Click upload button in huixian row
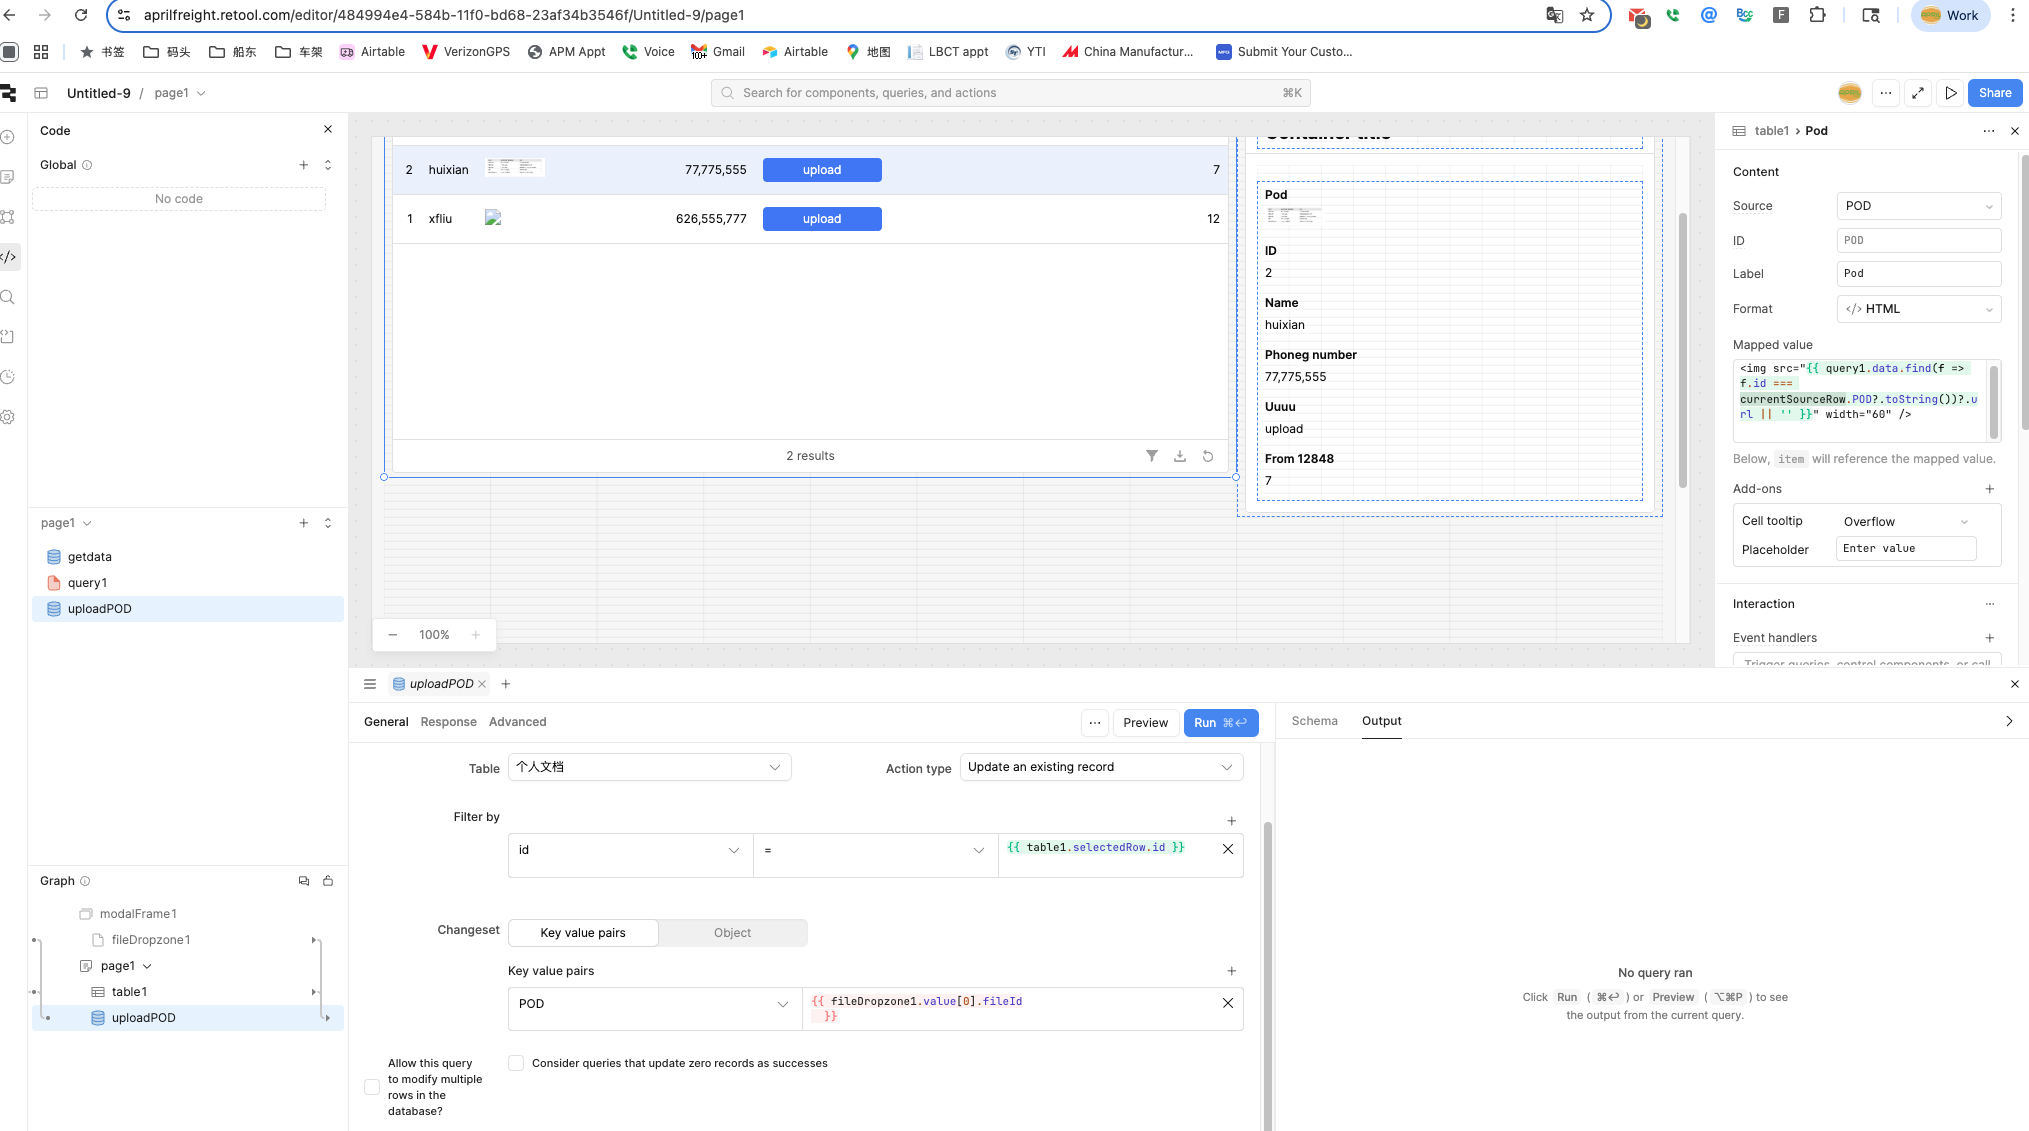The width and height of the screenshot is (2029, 1131). tap(822, 170)
